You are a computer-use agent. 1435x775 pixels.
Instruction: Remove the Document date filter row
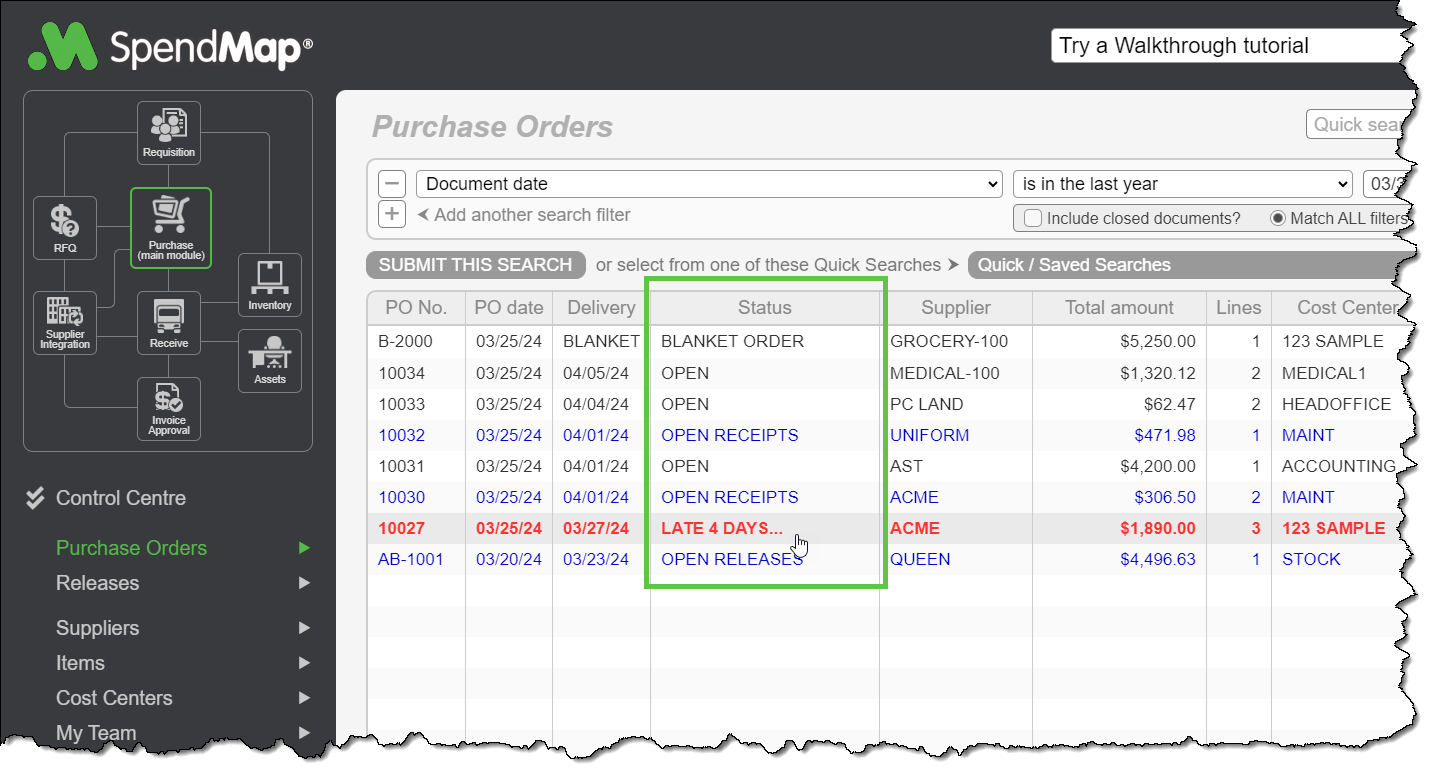(391, 183)
